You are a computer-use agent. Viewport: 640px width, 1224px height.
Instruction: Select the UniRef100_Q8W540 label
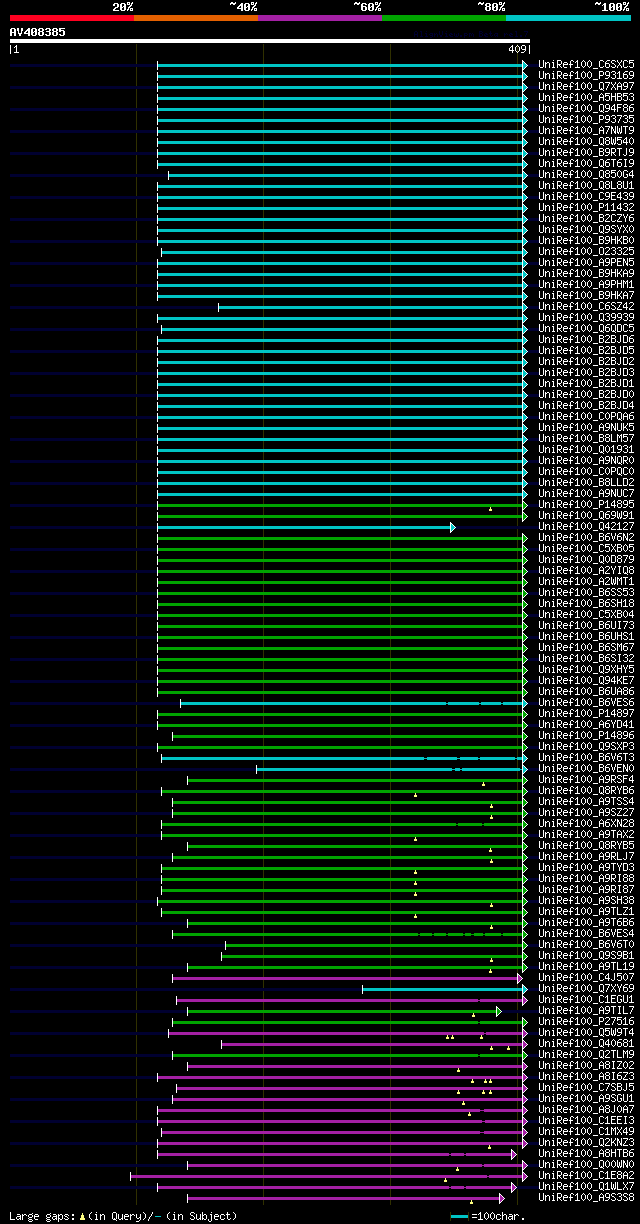click(586, 142)
